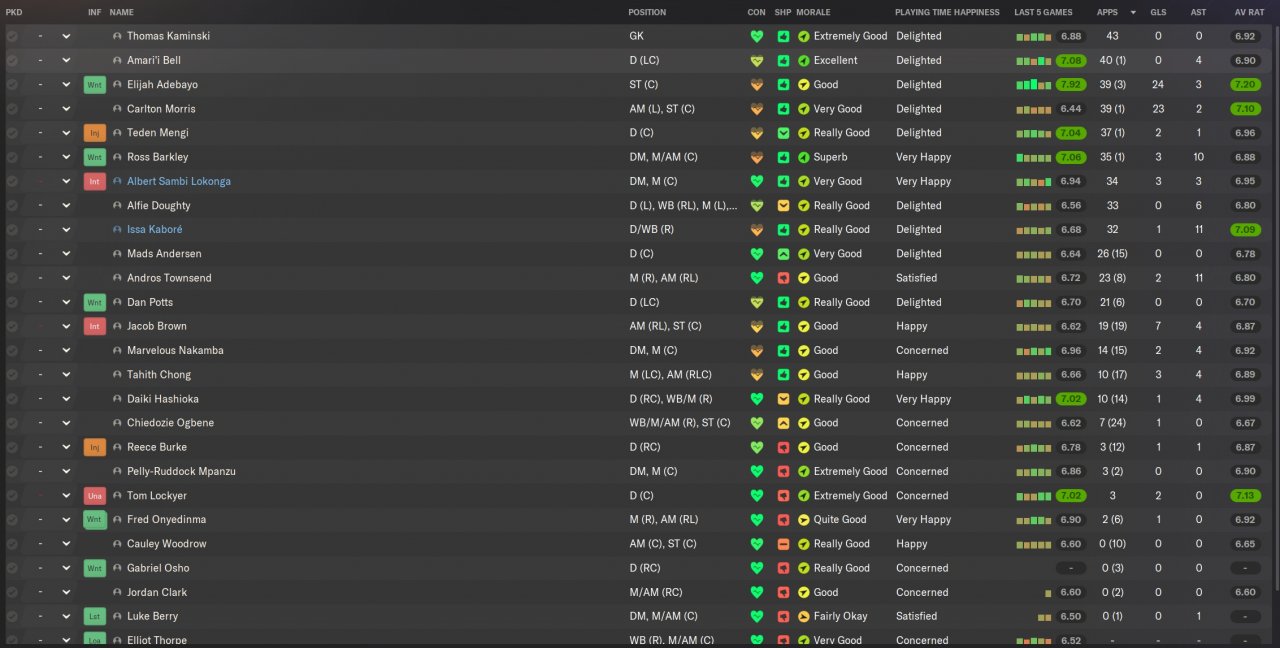Screen dimensions: 1280x648
Task: Click Reece Burke's Inj injury badge
Action: [x=95, y=448]
